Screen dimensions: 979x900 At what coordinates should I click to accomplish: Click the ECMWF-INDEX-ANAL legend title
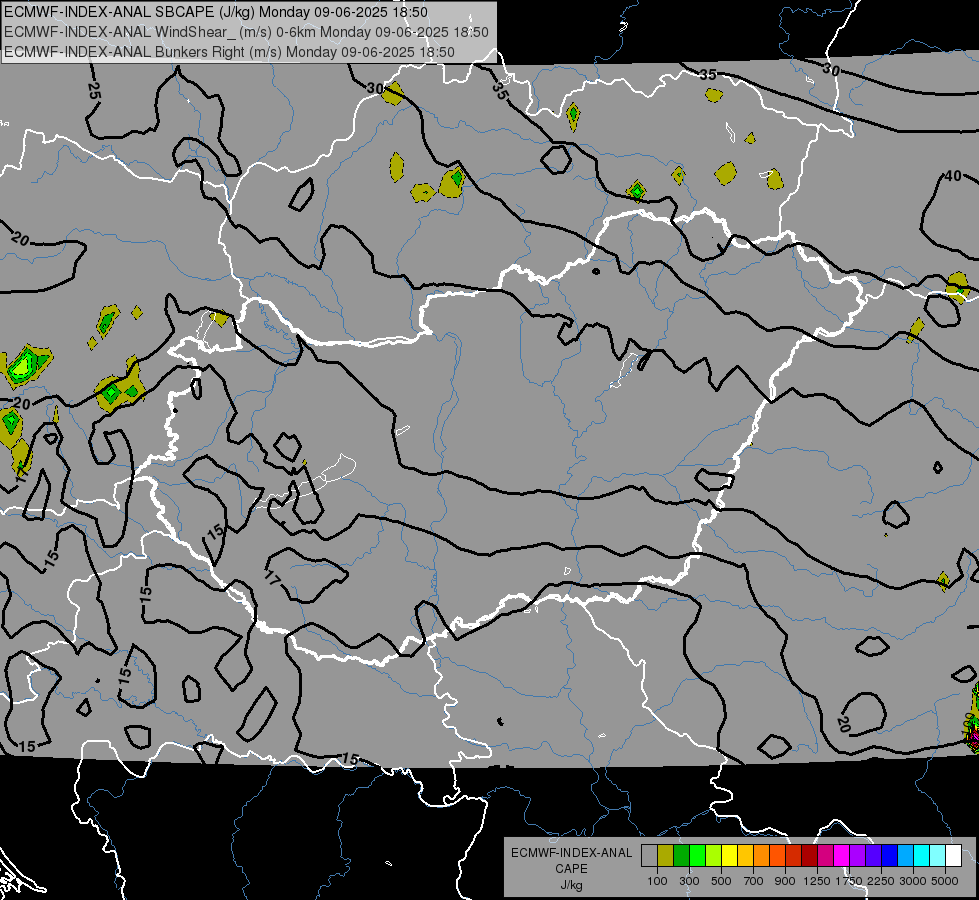(571, 853)
